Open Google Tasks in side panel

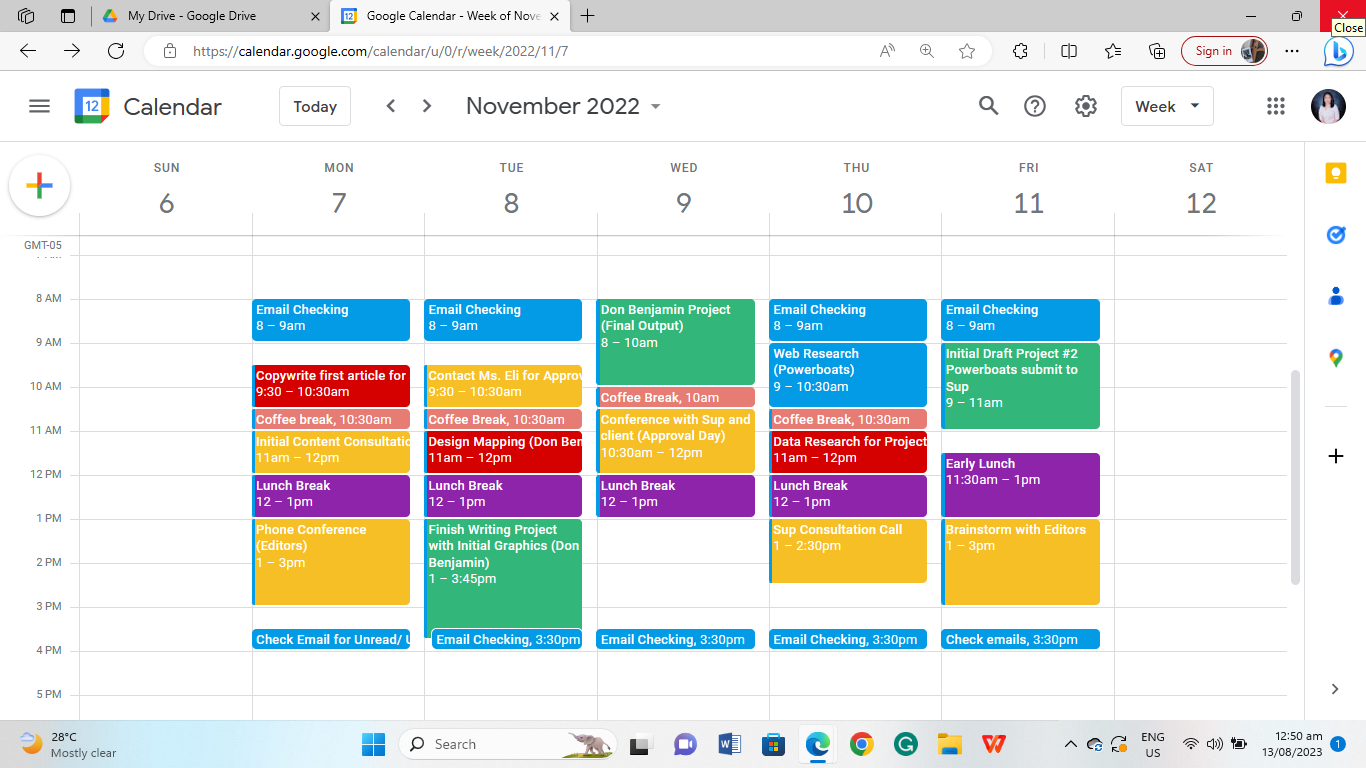click(1335, 235)
